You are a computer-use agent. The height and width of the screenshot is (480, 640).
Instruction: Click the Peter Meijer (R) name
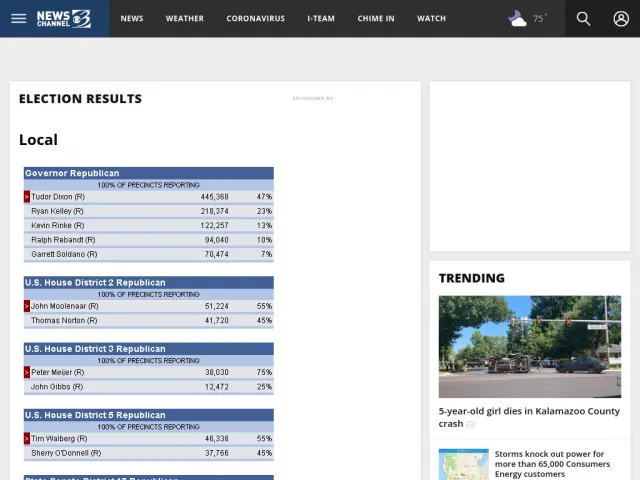click(x=58, y=372)
